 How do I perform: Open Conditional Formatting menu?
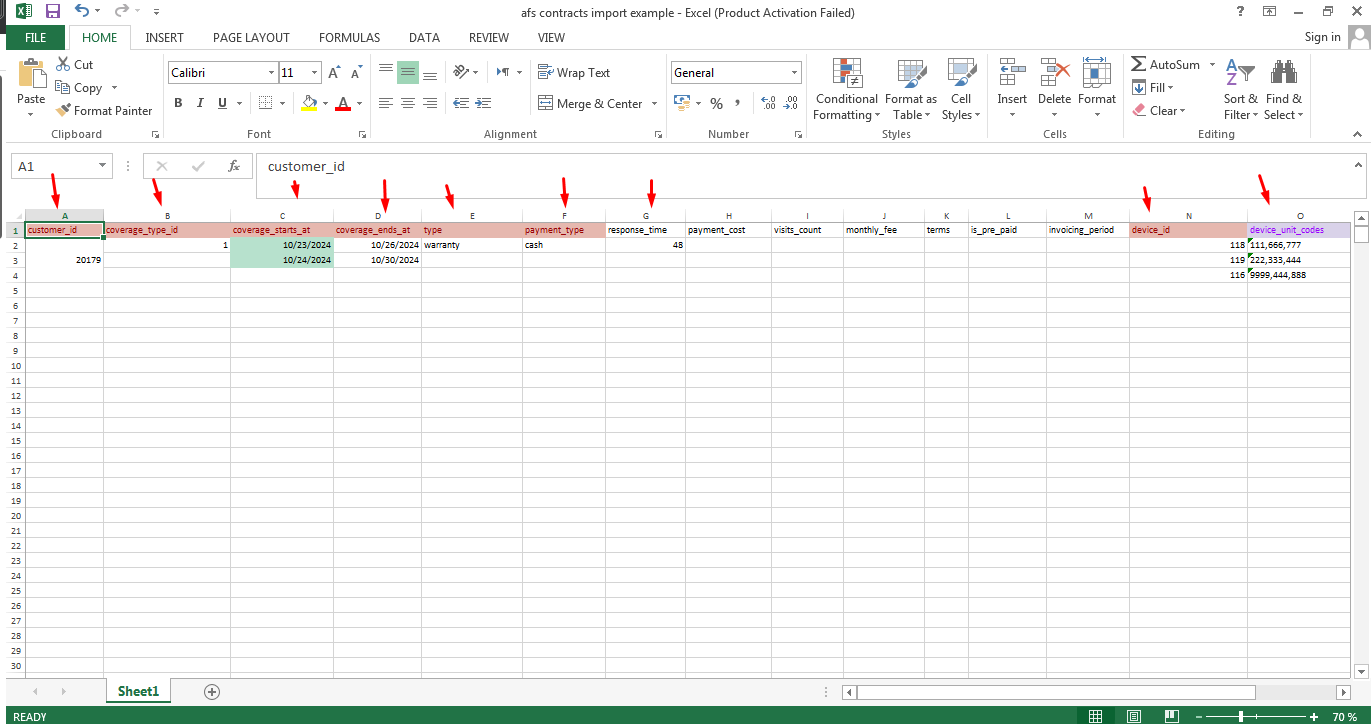pyautogui.click(x=846, y=90)
